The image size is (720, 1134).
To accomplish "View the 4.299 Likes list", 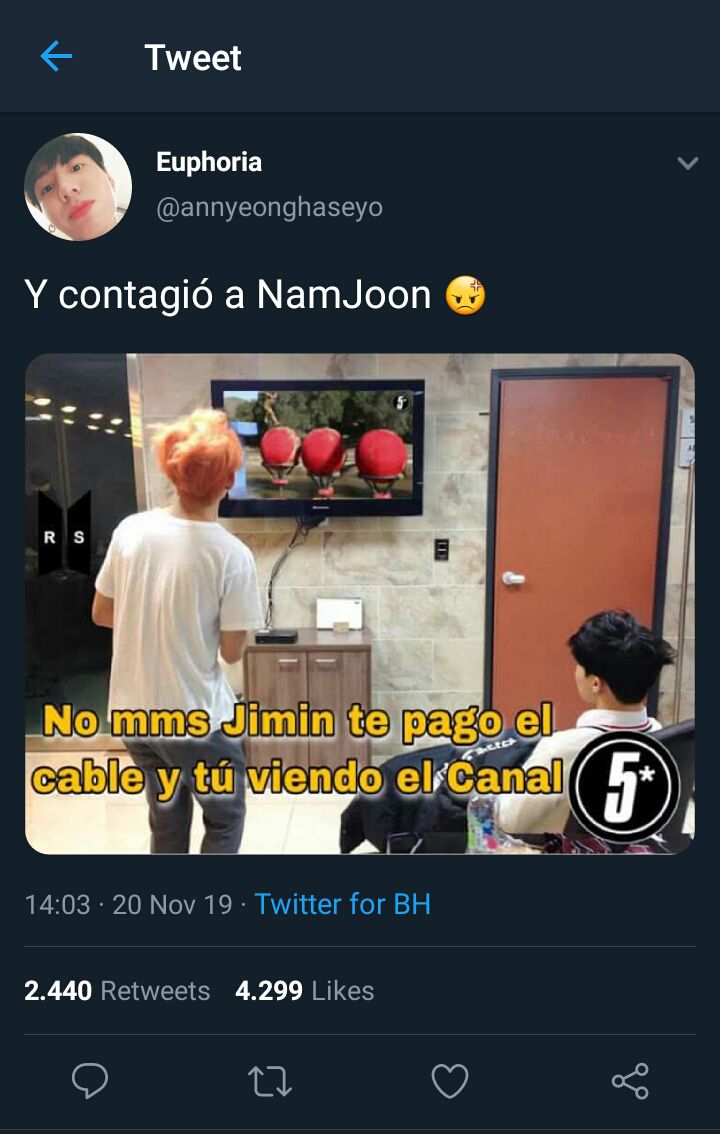I will (304, 990).
